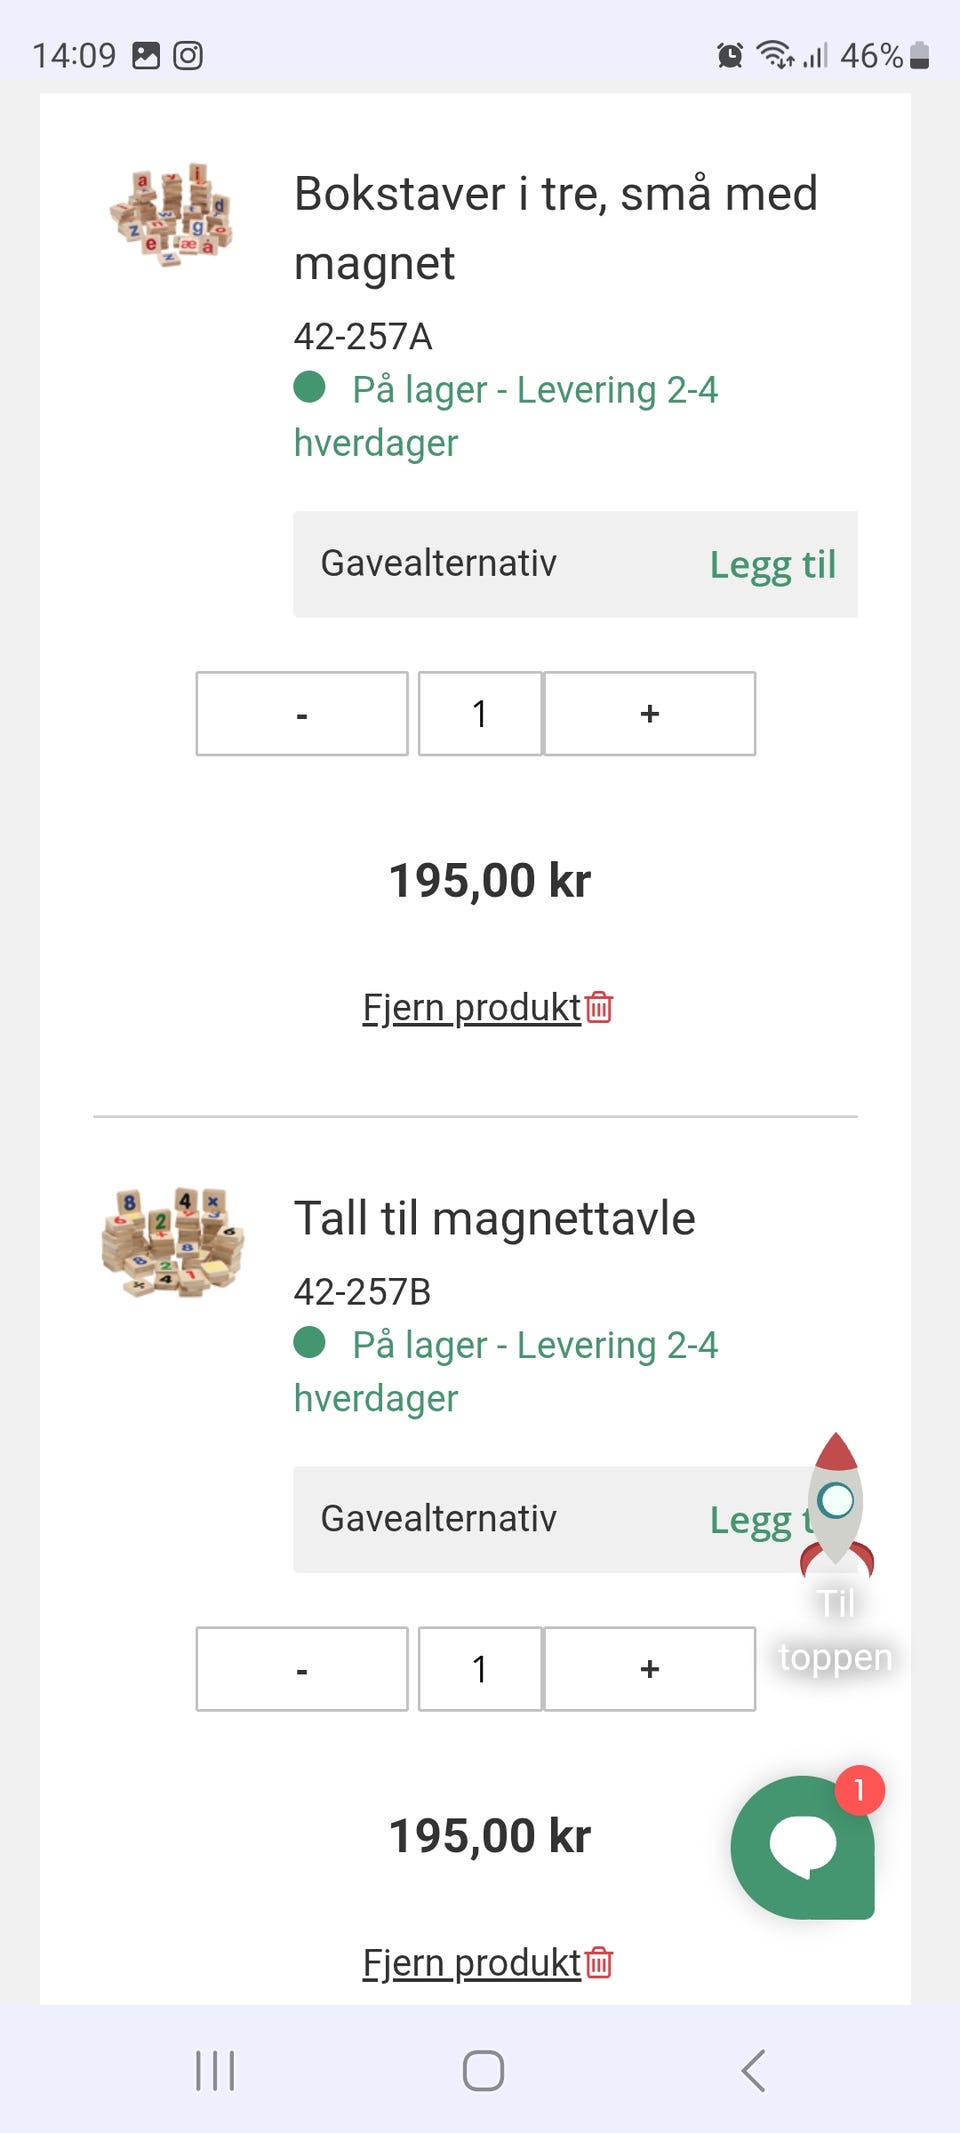960x2133 pixels.
Task: Increase quantity of Bokstaver i tre
Action: coord(650,713)
